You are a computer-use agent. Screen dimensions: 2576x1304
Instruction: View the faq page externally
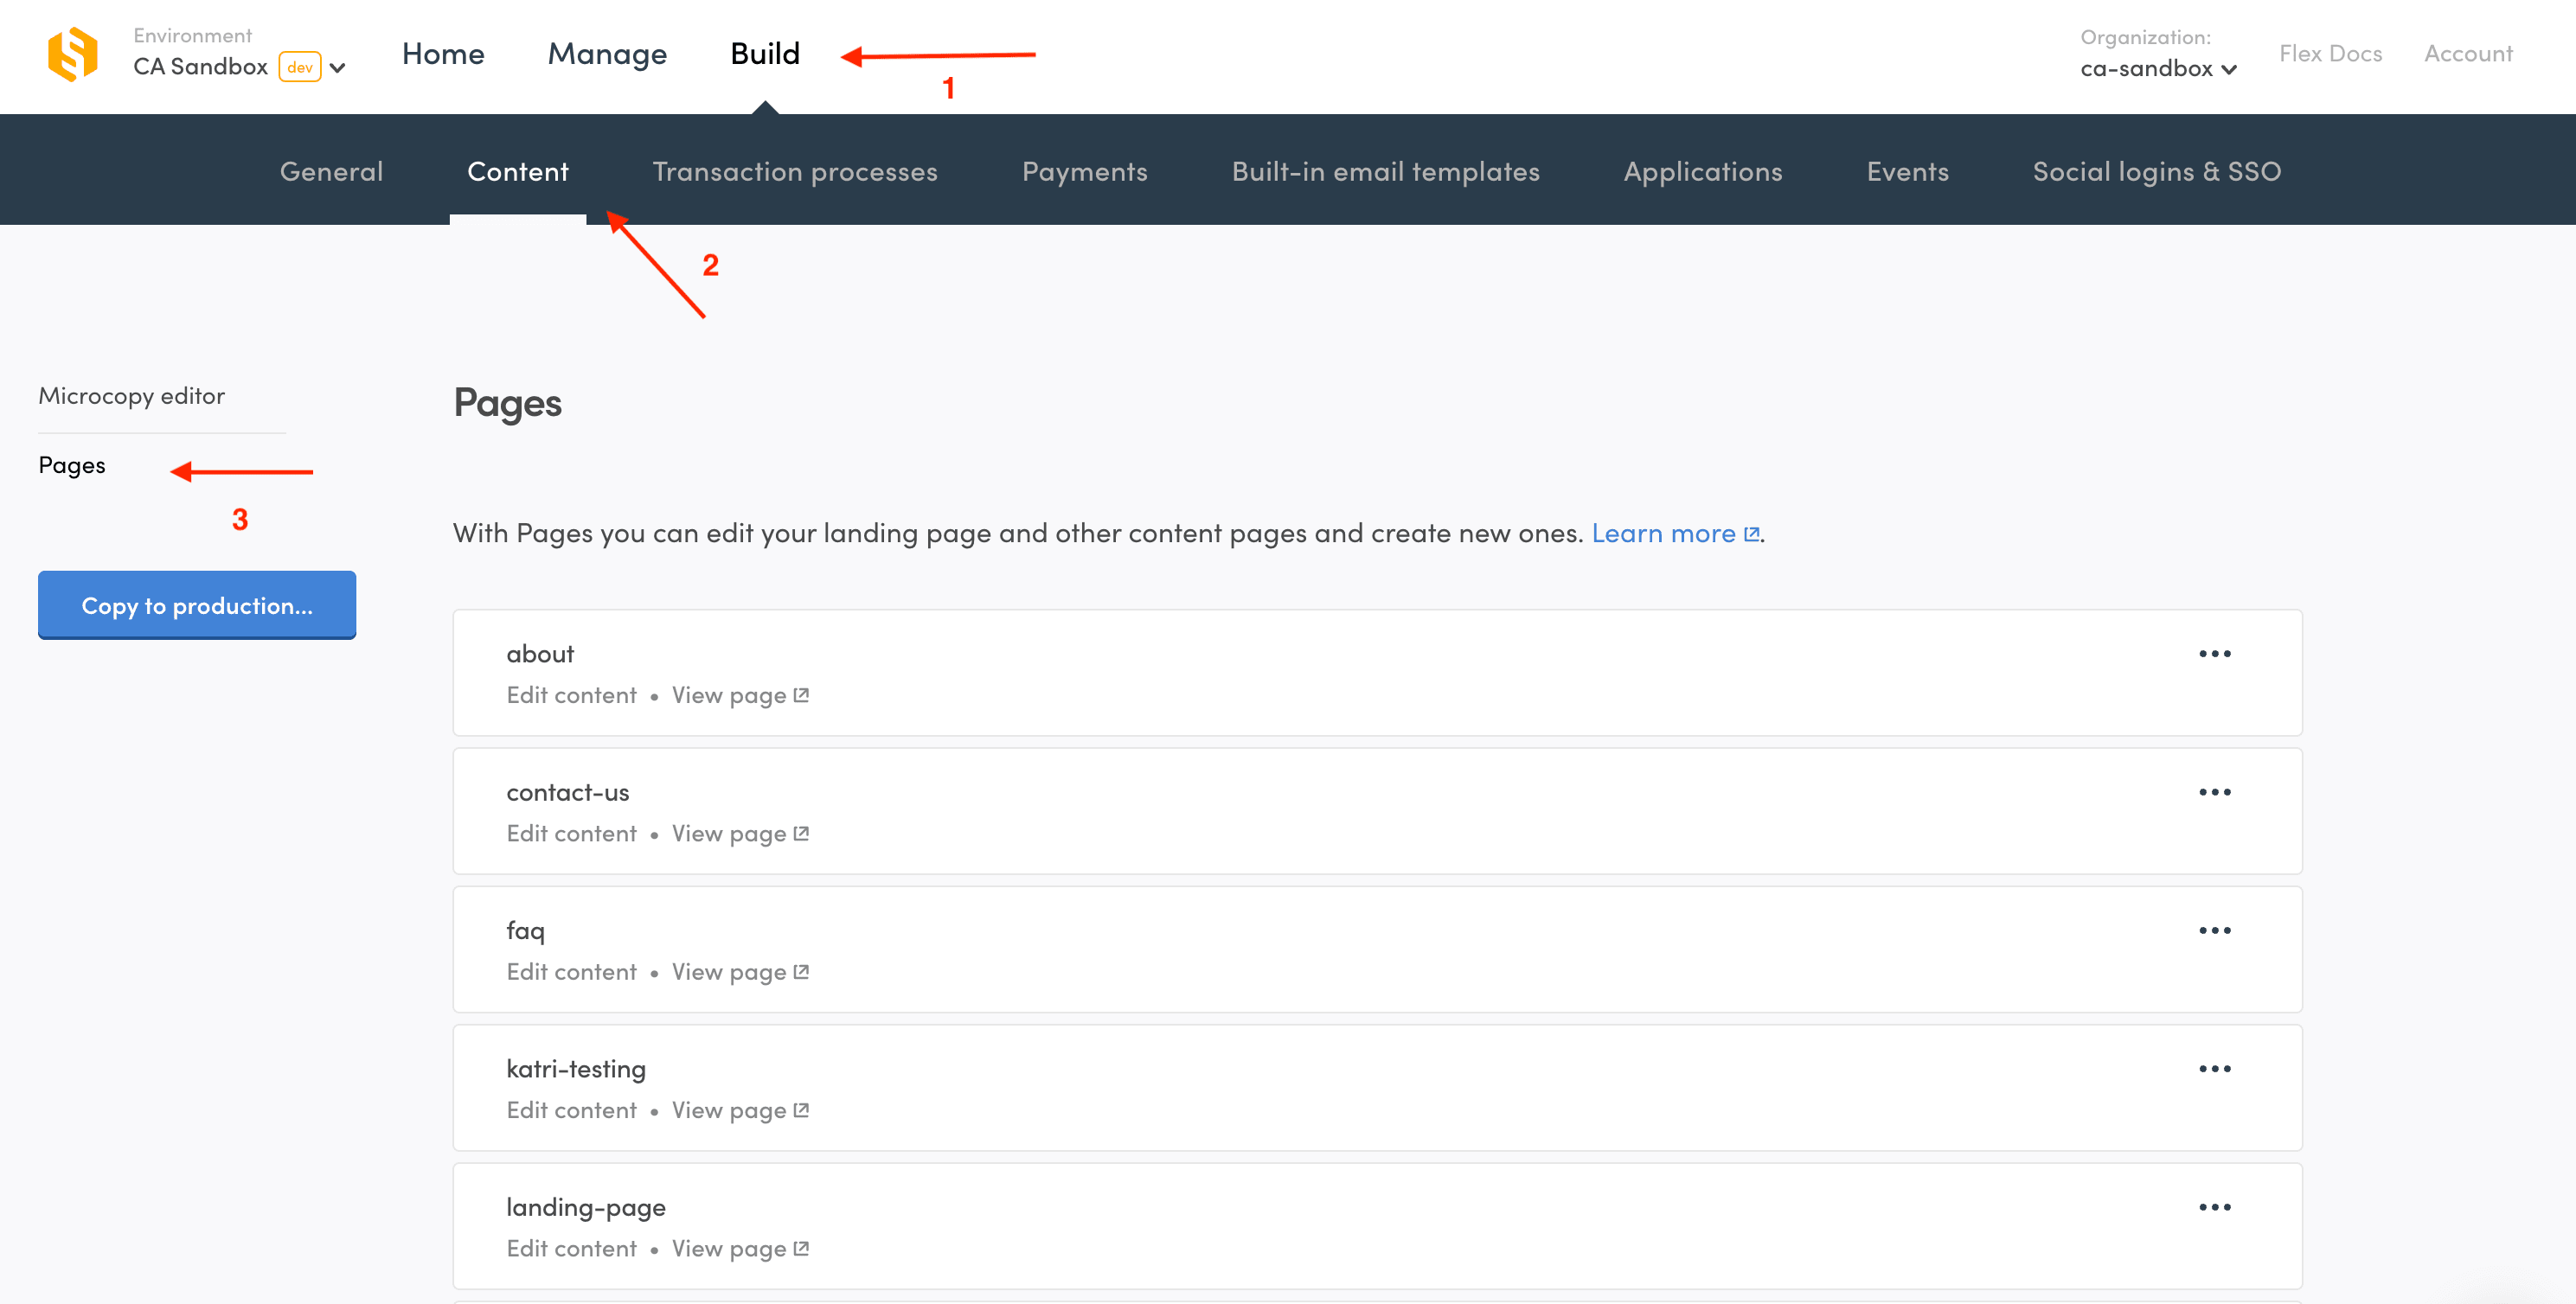pyautogui.click(x=739, y=972)
